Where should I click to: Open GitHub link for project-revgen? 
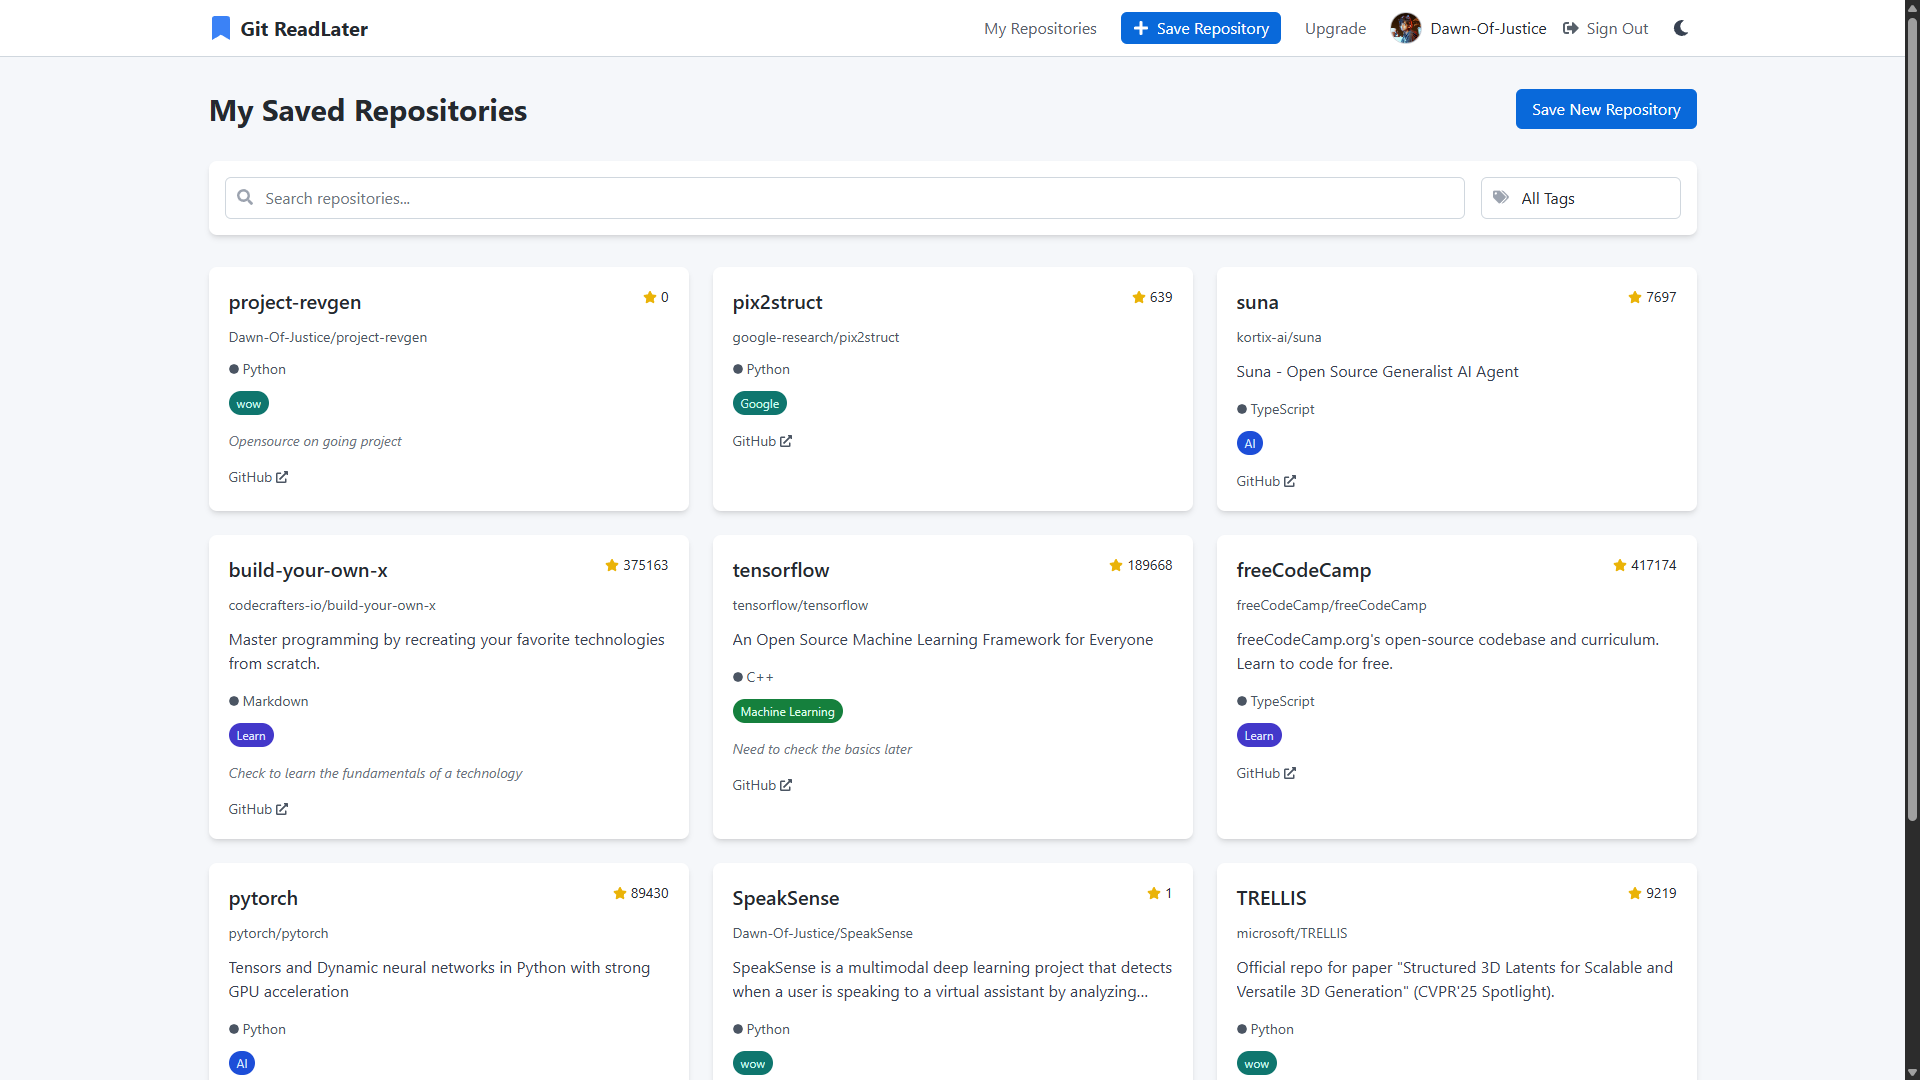tap(258, 477)
